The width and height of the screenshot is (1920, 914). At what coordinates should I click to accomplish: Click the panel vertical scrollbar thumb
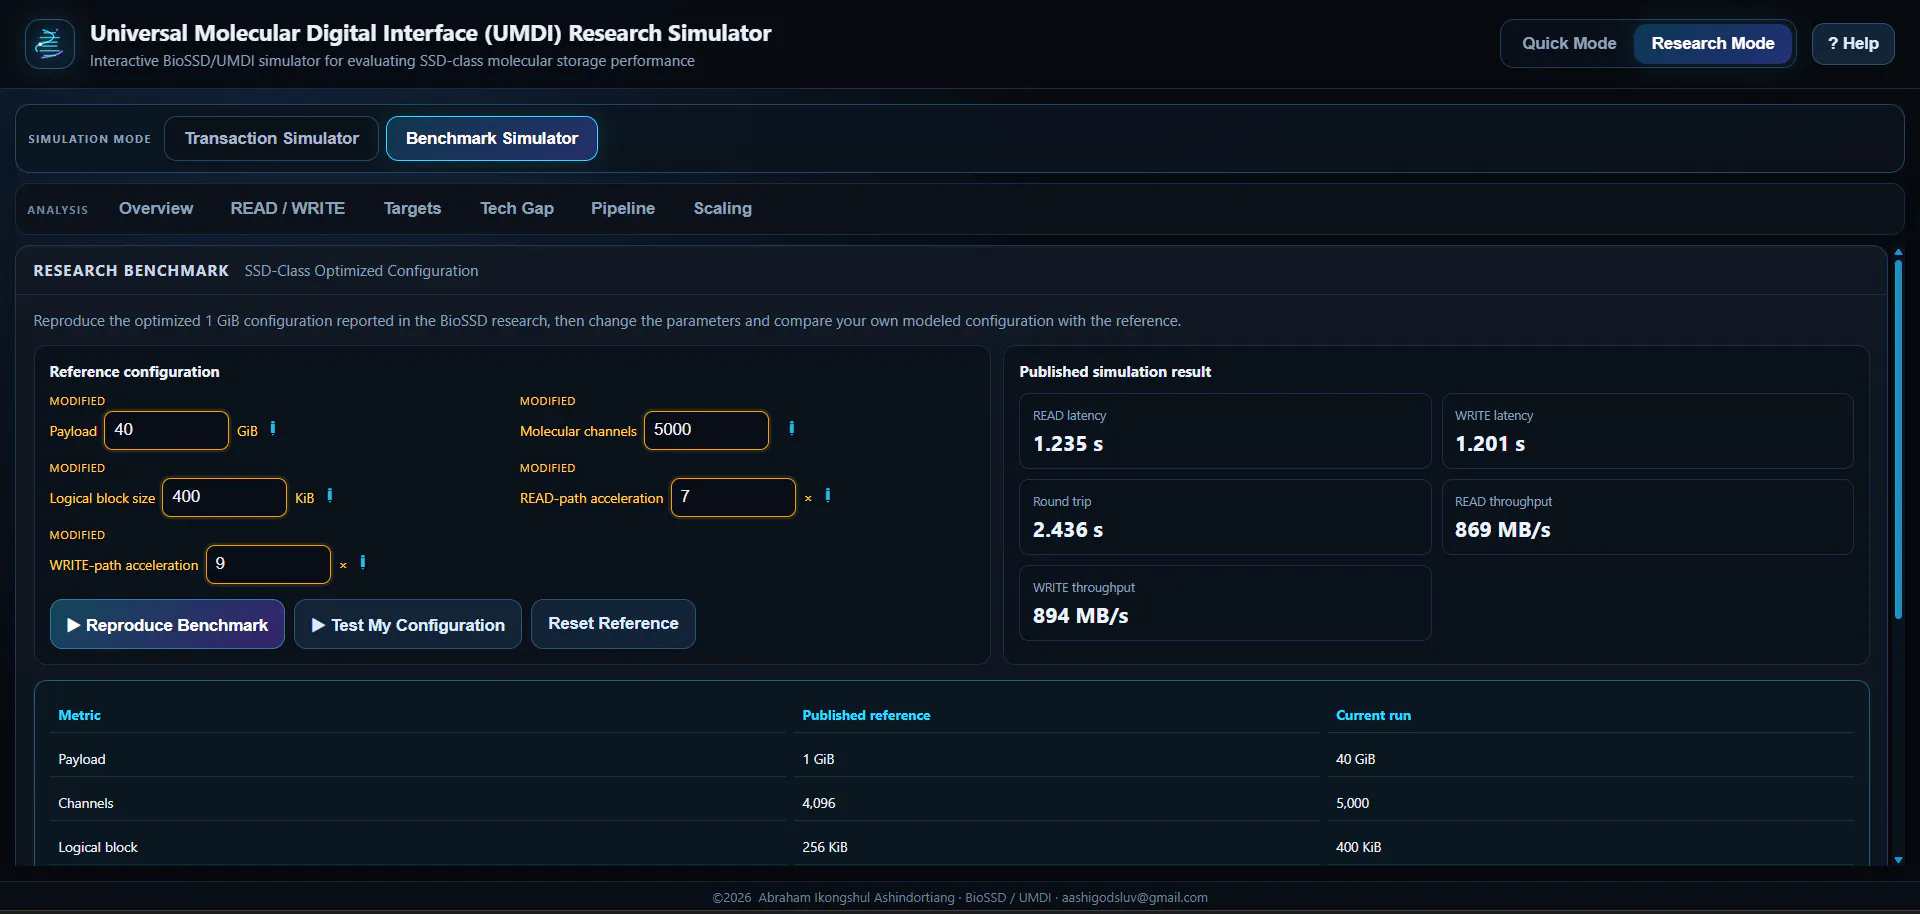(1898, 440)
